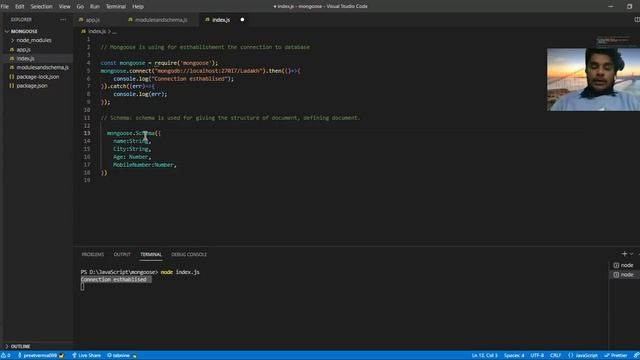640x360 pixels.
Task: Select the second node terminal instance
Action: coord(624,275)
